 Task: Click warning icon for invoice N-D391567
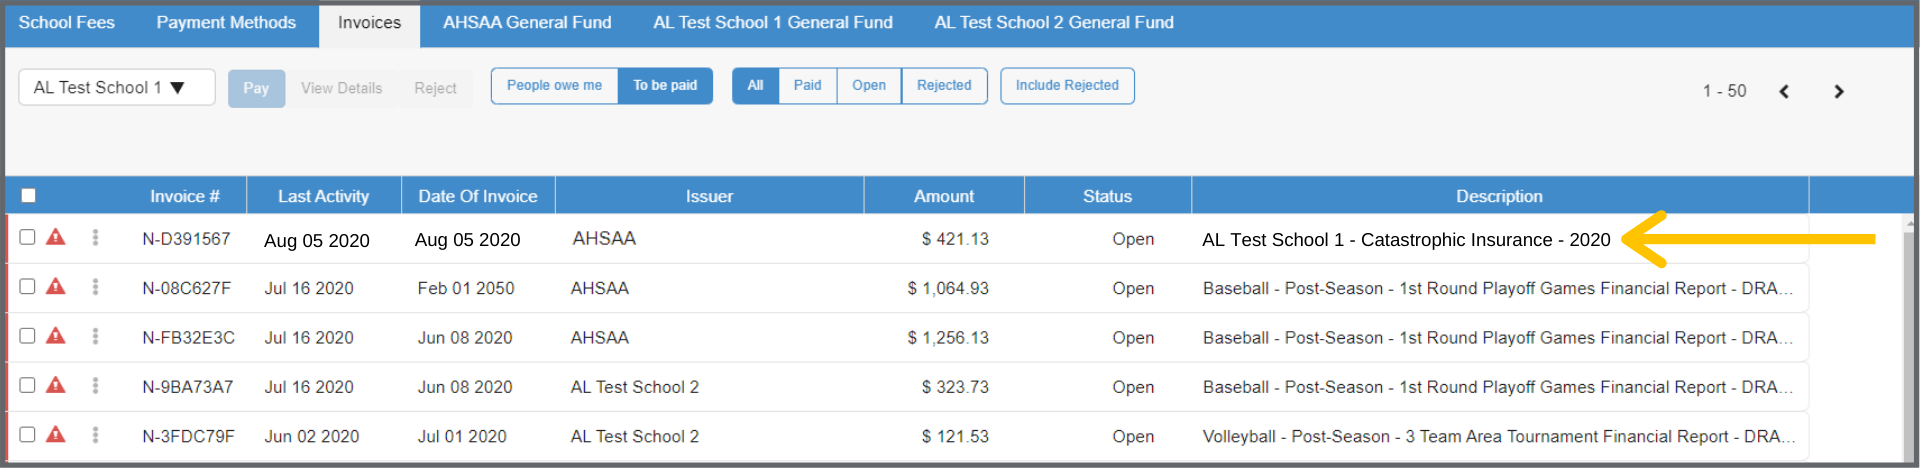point(56,237)
